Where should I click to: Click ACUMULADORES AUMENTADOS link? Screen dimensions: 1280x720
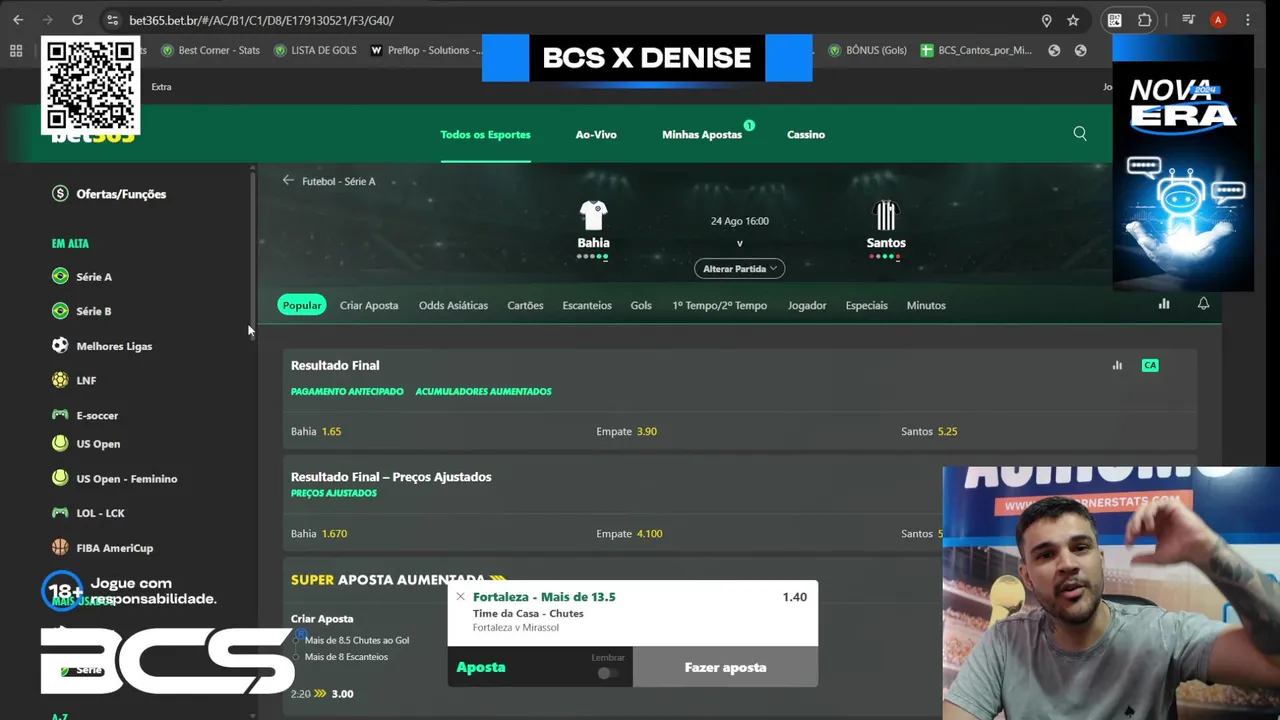483,391
